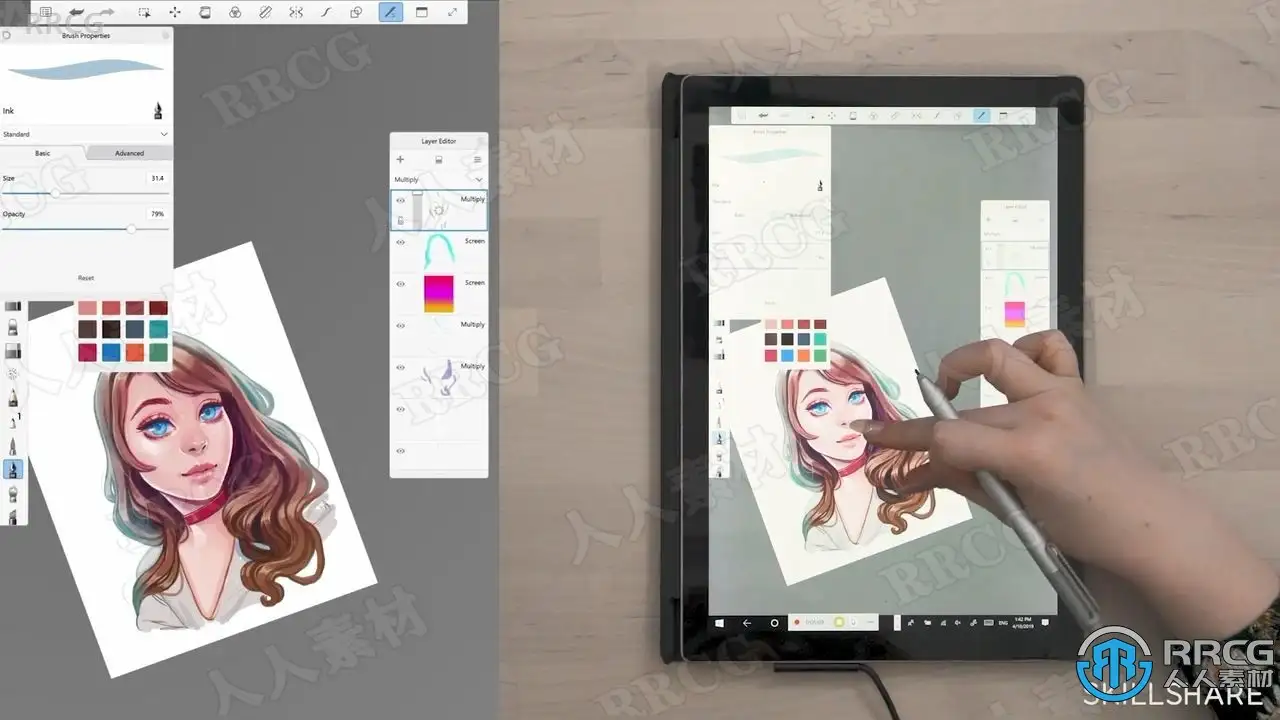Click the Windows Start button on the tablet
The height and width of the screenshot is (720, 1280).
click(x=719, y=623)
